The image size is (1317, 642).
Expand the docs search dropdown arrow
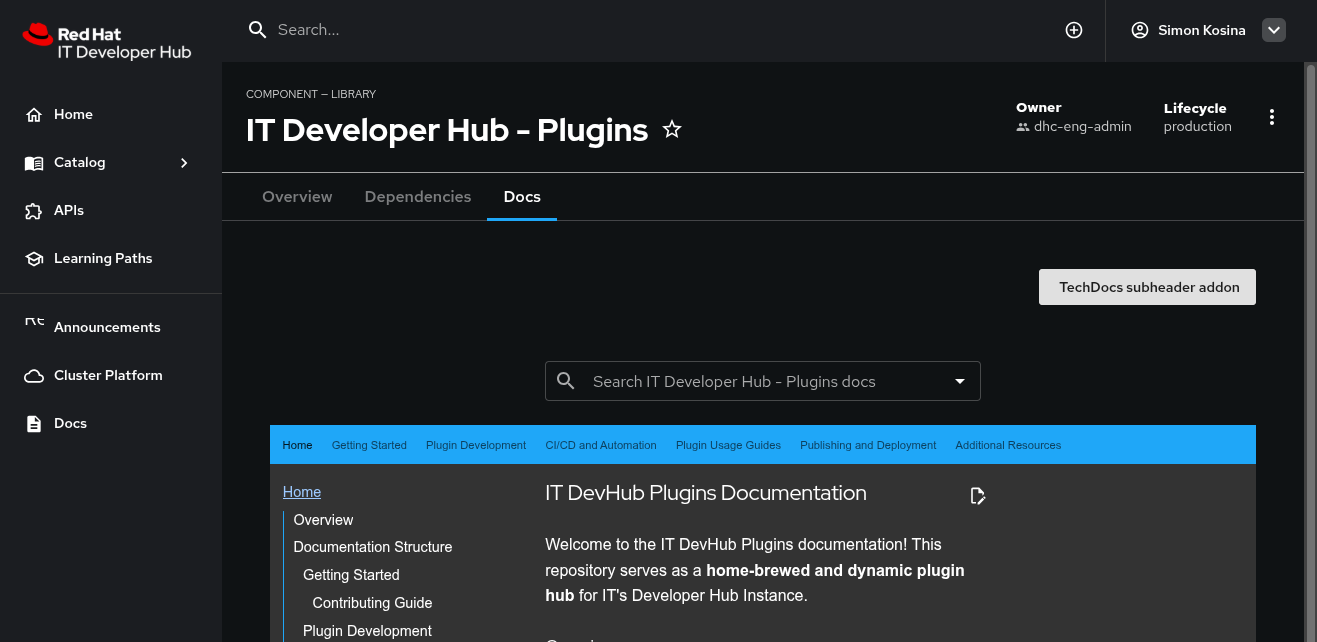(960, 381)
